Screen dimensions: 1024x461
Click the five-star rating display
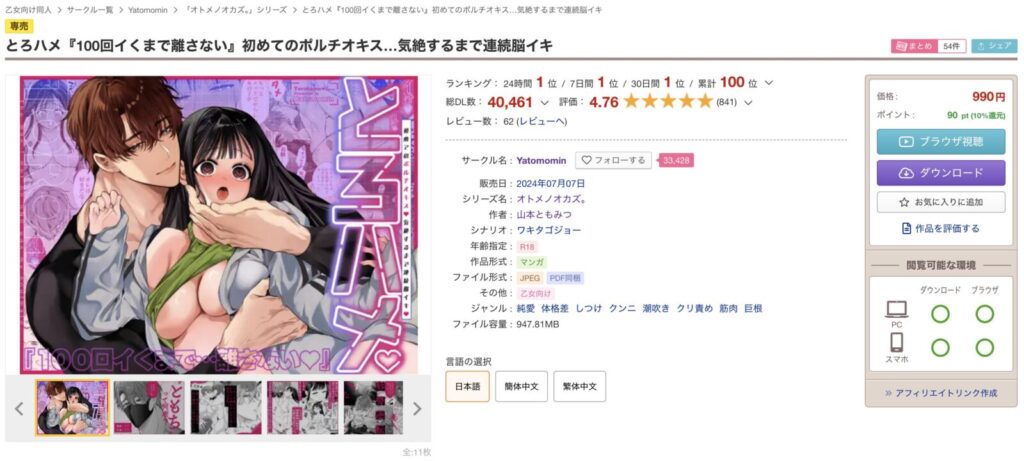pos(667,101)
